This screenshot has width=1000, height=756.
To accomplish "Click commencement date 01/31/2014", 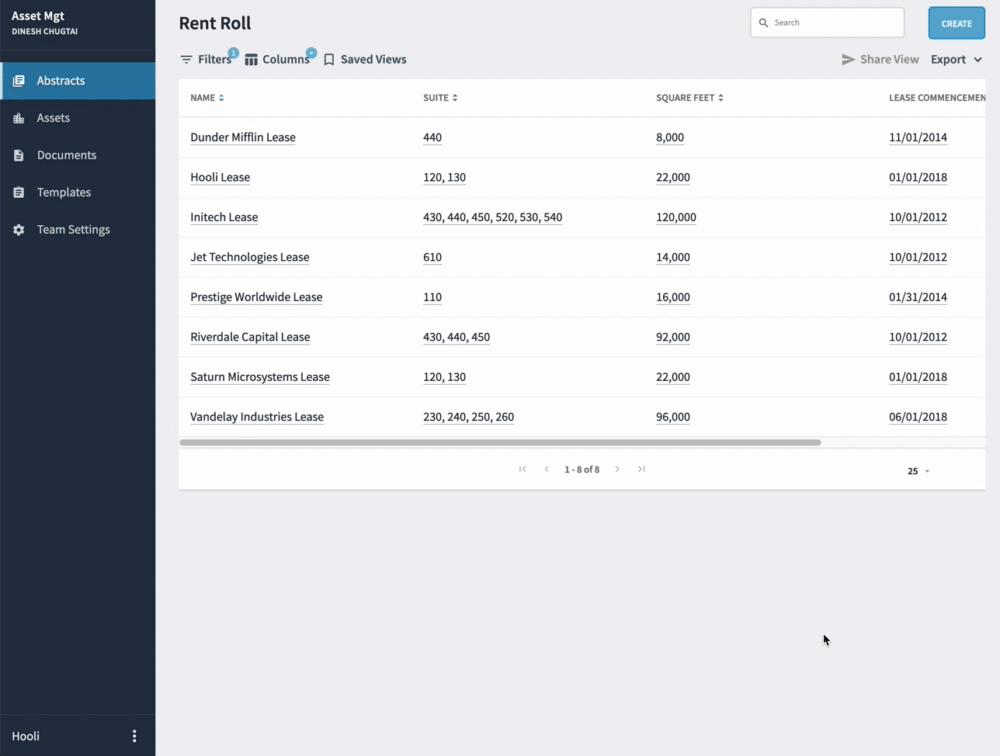I will pos(918,297).
